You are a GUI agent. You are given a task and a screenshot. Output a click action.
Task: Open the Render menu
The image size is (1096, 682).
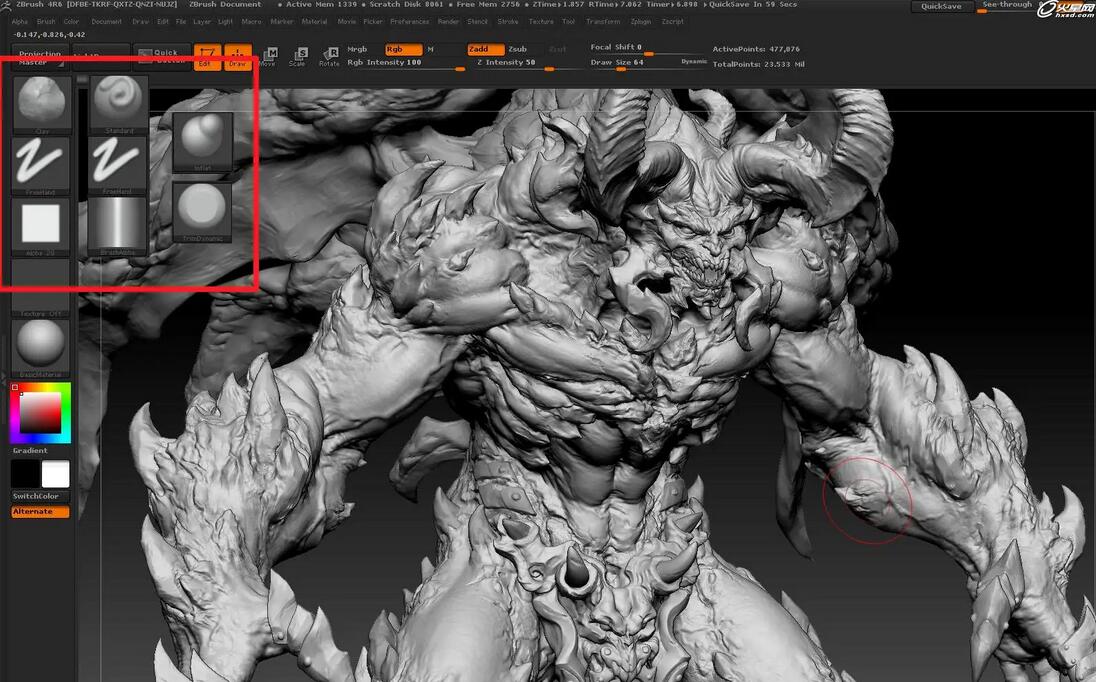449,22
